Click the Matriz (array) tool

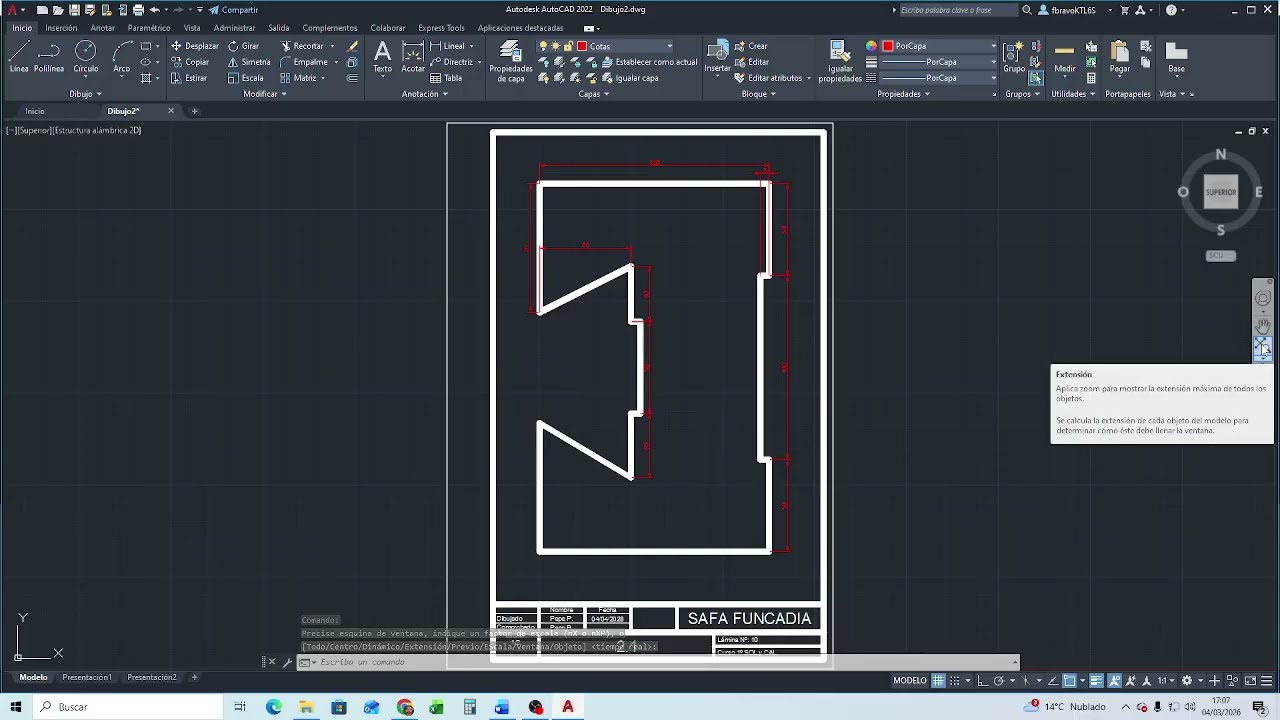[x=298, y=78]
